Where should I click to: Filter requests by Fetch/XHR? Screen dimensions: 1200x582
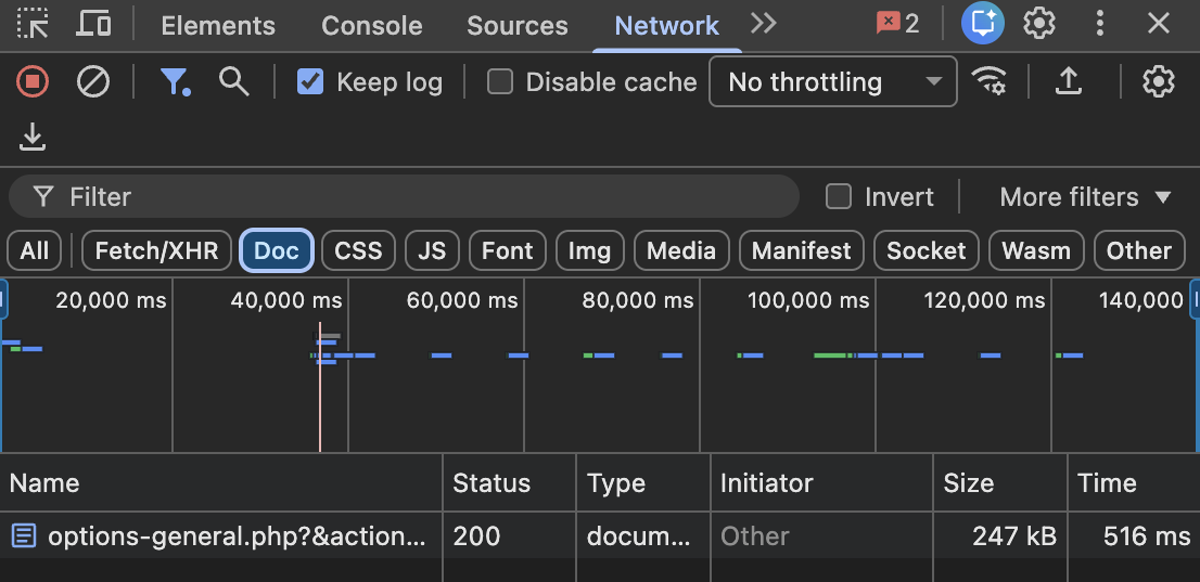[157, 251]
